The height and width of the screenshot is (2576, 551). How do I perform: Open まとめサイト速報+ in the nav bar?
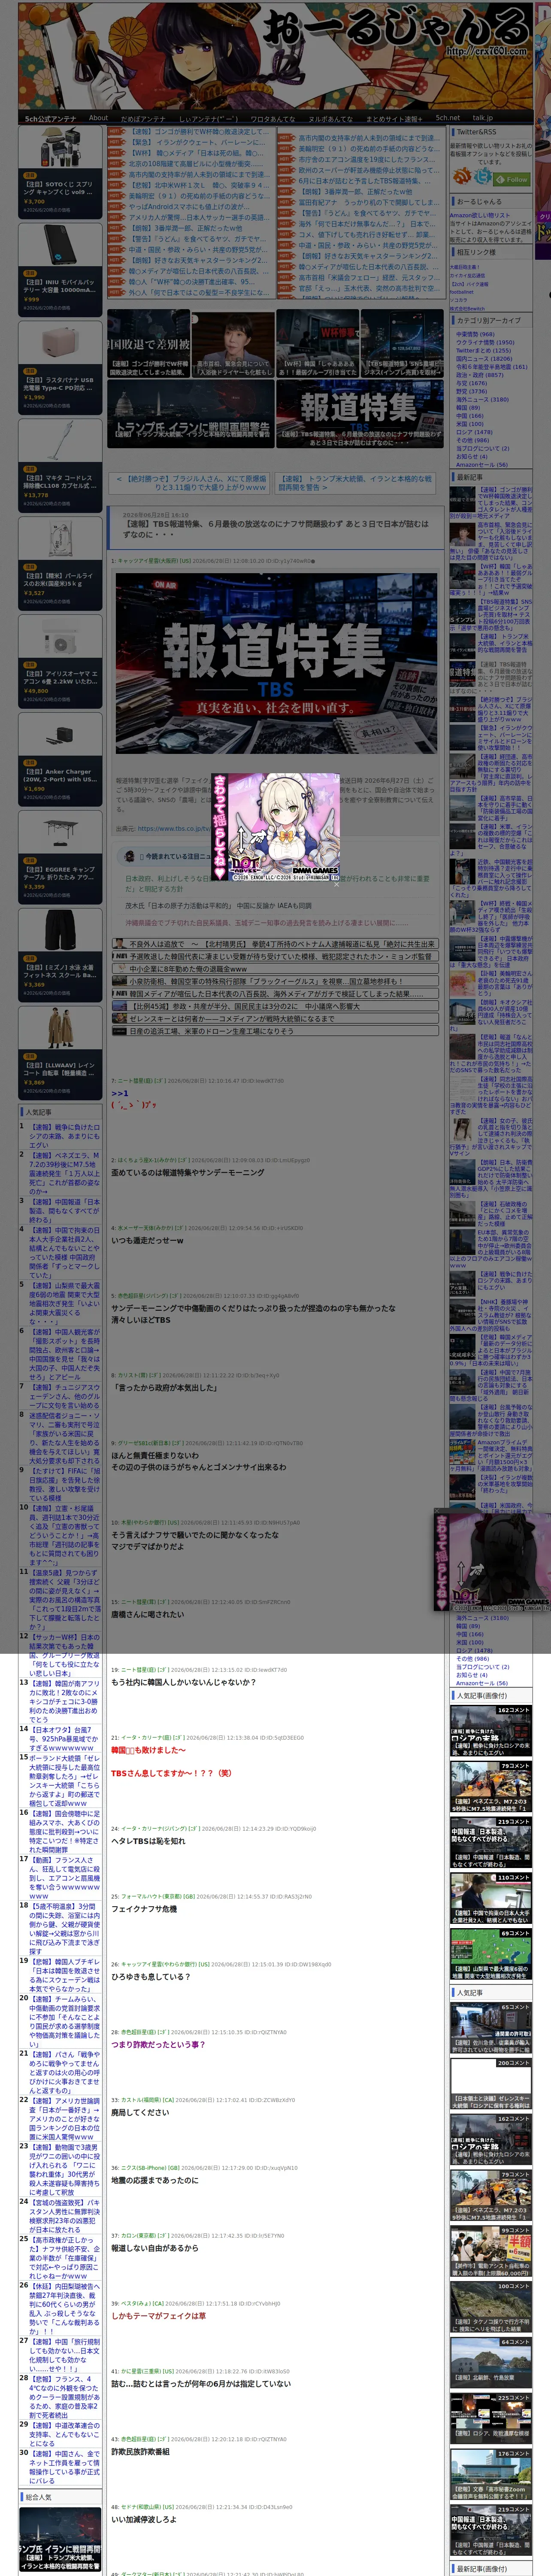point(394,118)
